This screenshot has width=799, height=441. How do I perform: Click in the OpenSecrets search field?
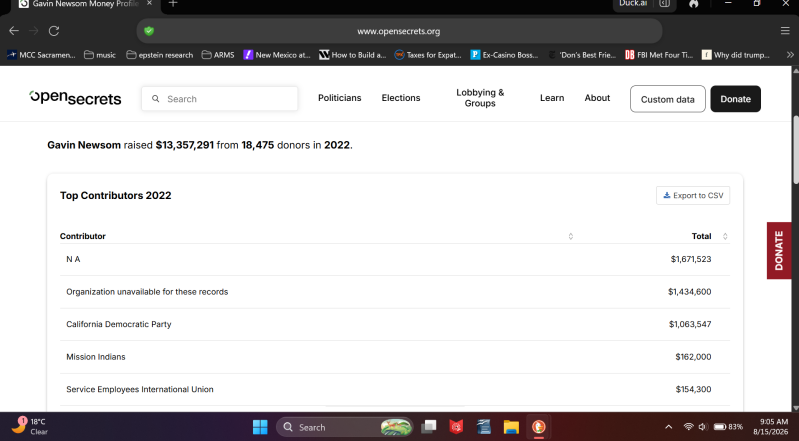click(220, 99)
